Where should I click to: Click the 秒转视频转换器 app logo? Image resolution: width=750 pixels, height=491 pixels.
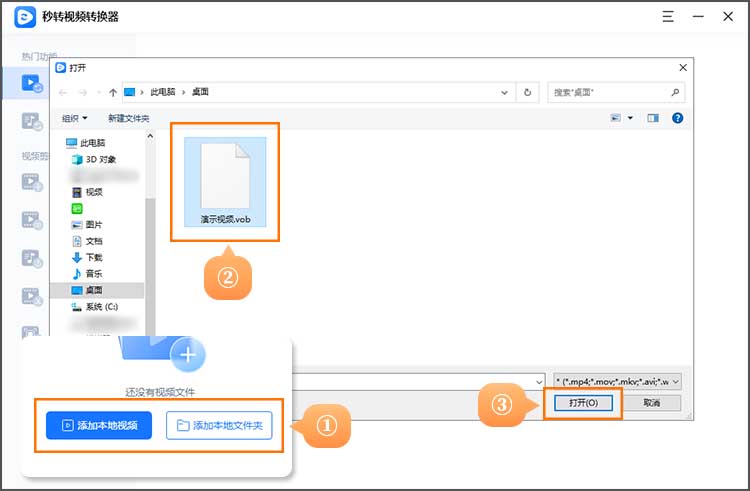(x=25, y=17)
